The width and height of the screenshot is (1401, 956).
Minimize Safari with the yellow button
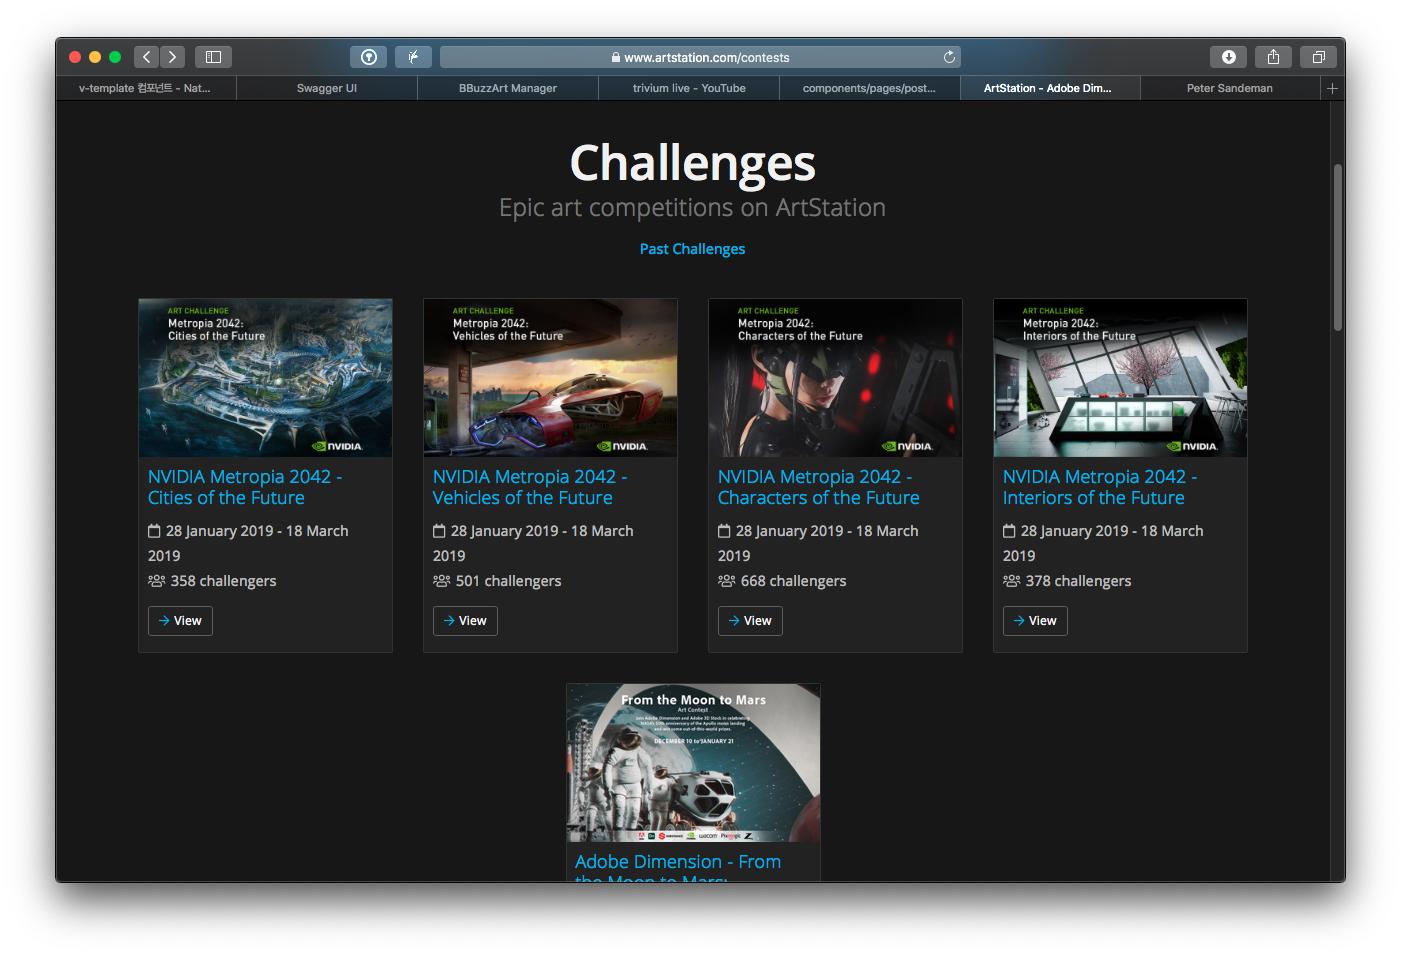pyautogui.click(x=95, y=57)
